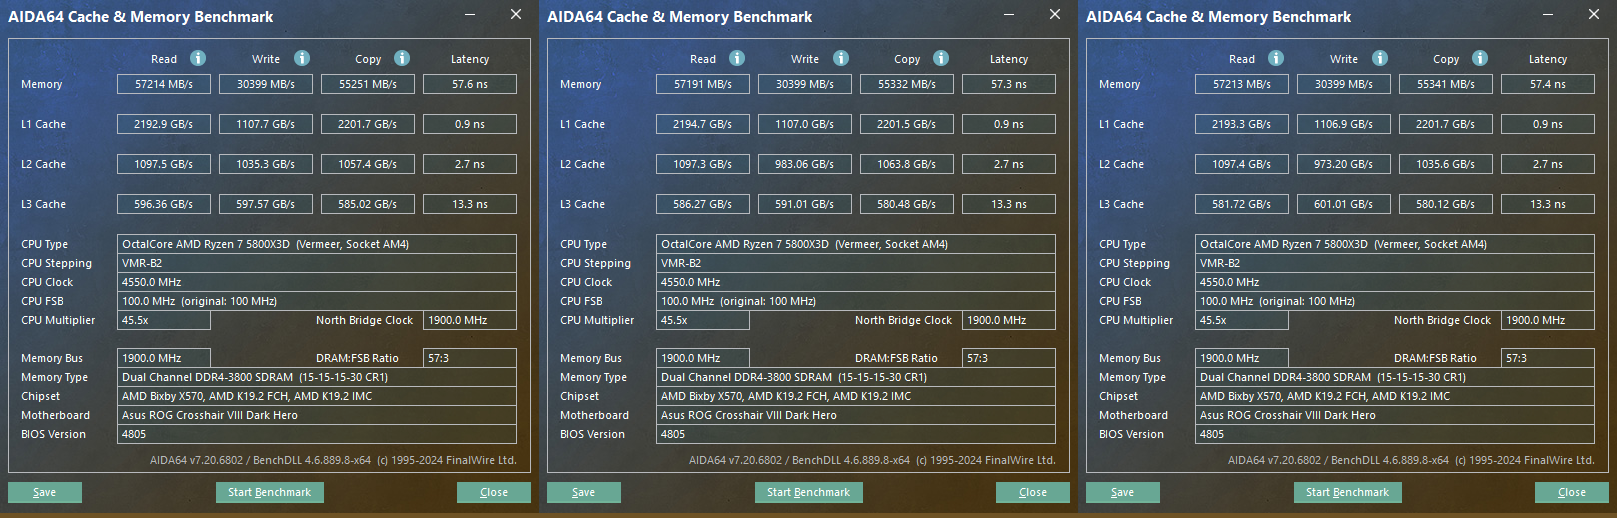Click the 580.12 GB/s L3 cache copy value
The height and width of the screenshot is (518, 1617).
coord(1446,204)
